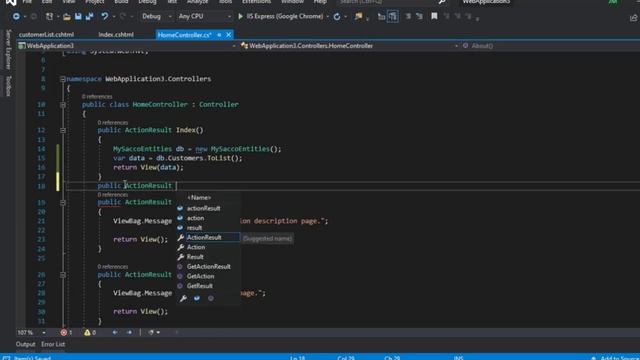The width and height of the screenshot is (640, 360).
Task: Click the 0 references link above line 26
Action: pyautogui.click(x=113, y=267)
